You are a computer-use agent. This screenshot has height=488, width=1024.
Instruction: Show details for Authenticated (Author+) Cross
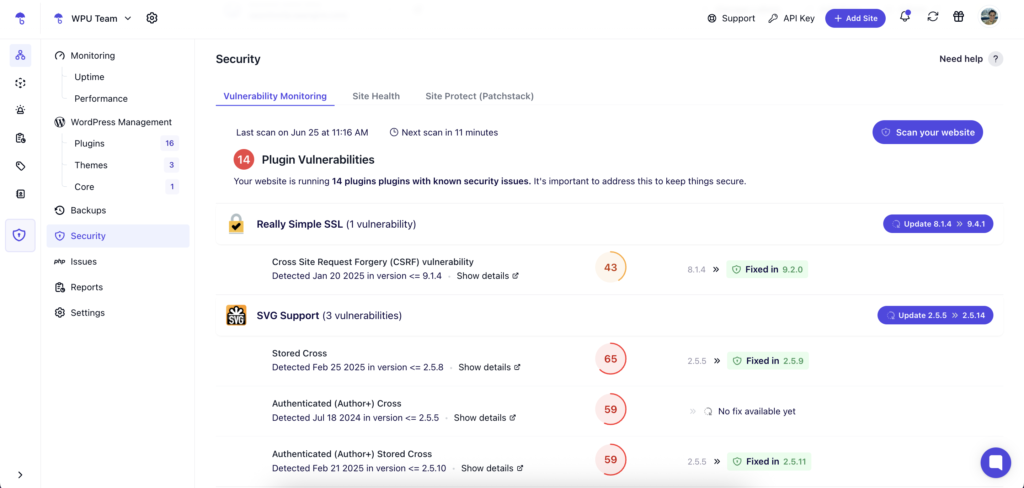(485, 417)
